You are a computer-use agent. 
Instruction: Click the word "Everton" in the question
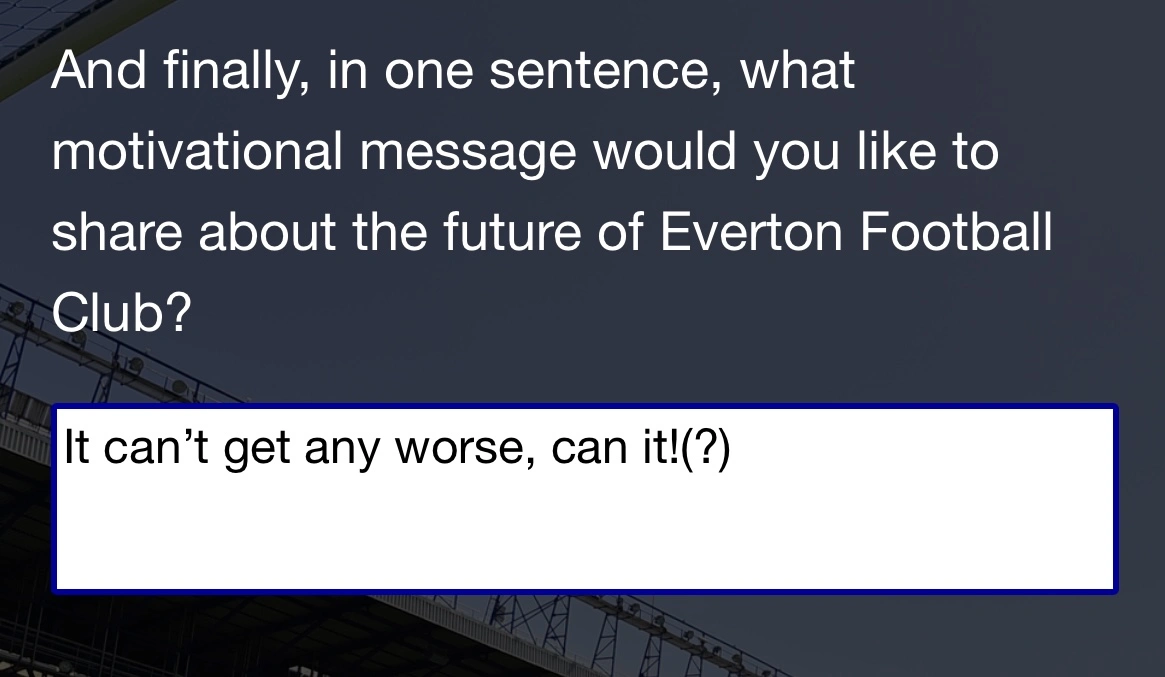[x=750, y=233]
